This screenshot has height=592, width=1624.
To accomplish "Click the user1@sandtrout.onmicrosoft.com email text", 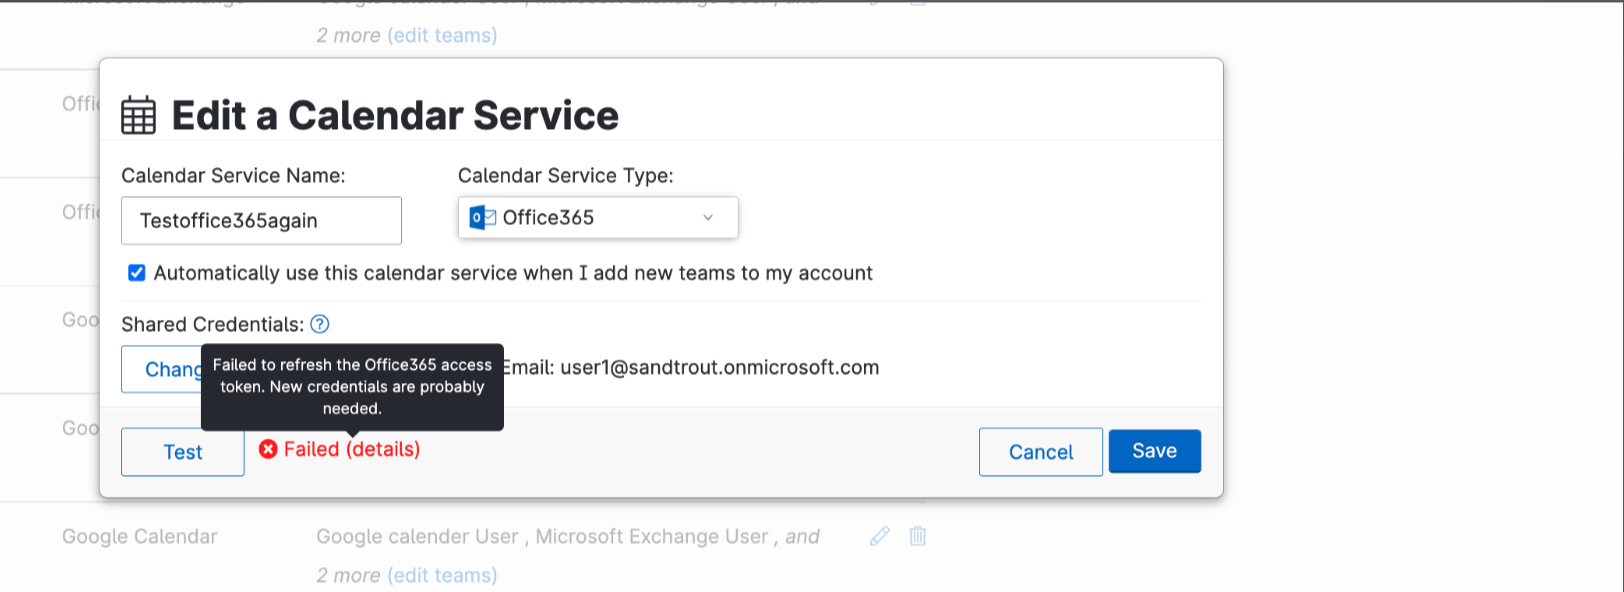I will (720, 368).
